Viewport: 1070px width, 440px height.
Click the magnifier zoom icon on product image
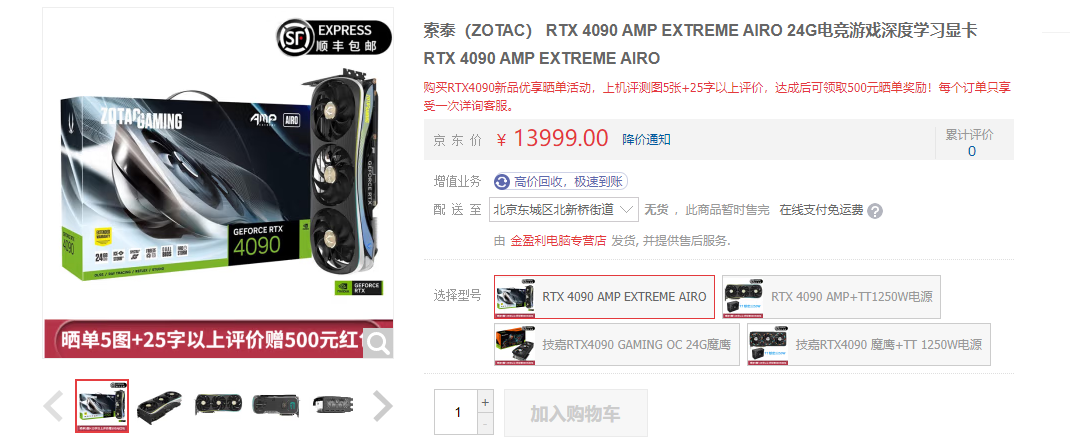tap(377, 343)
